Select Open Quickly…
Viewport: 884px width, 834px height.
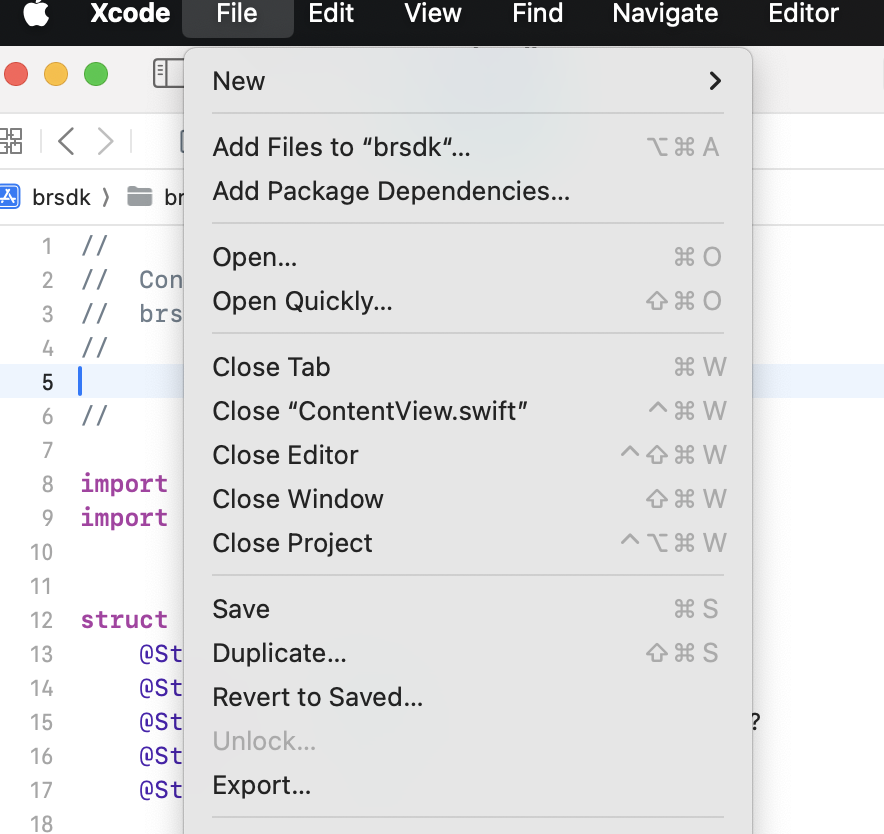468,301
